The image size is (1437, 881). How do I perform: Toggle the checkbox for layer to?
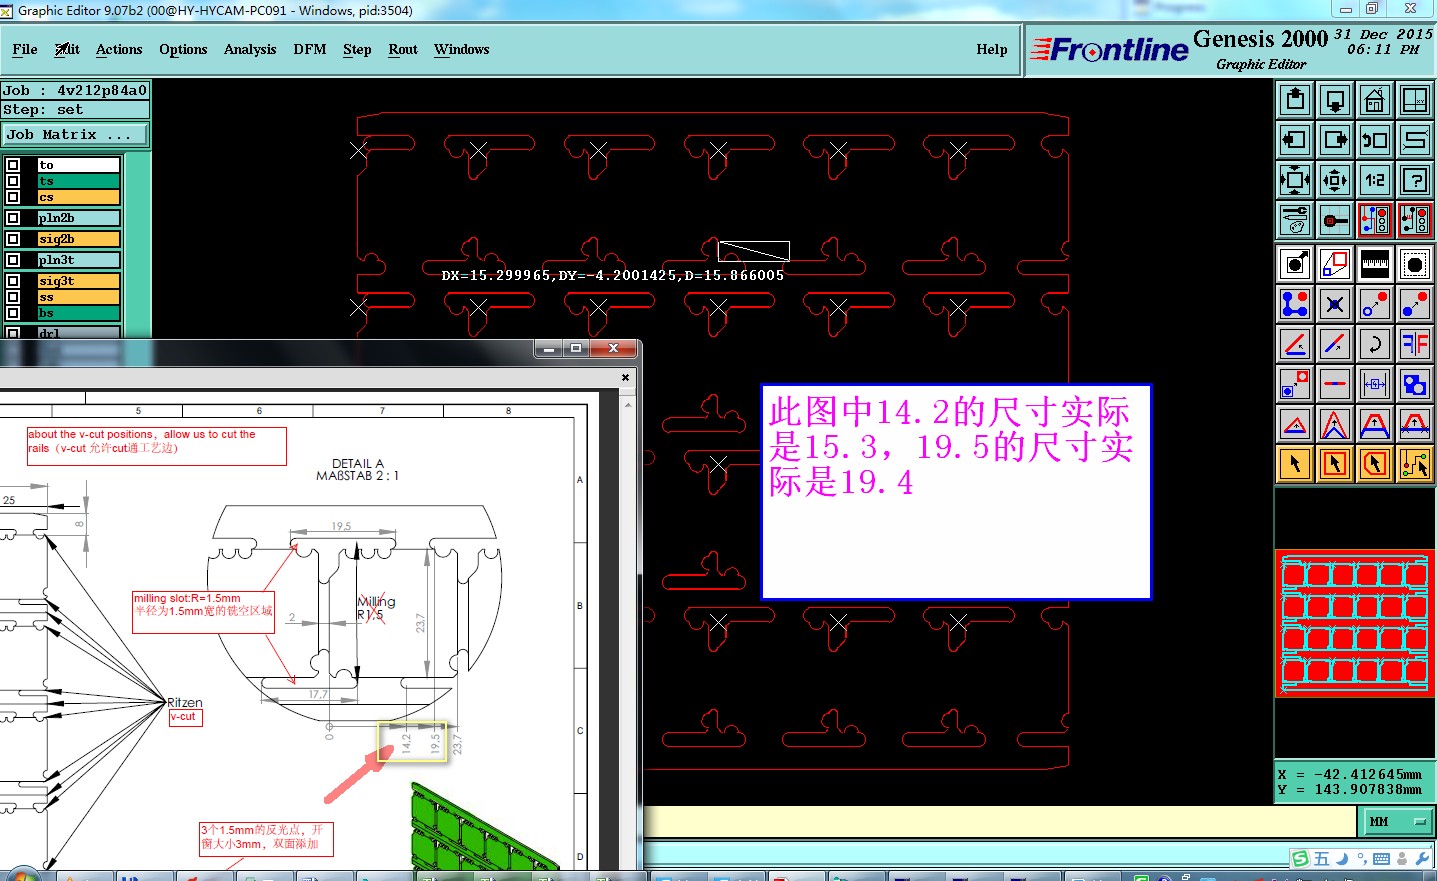(x=13, y=165)
